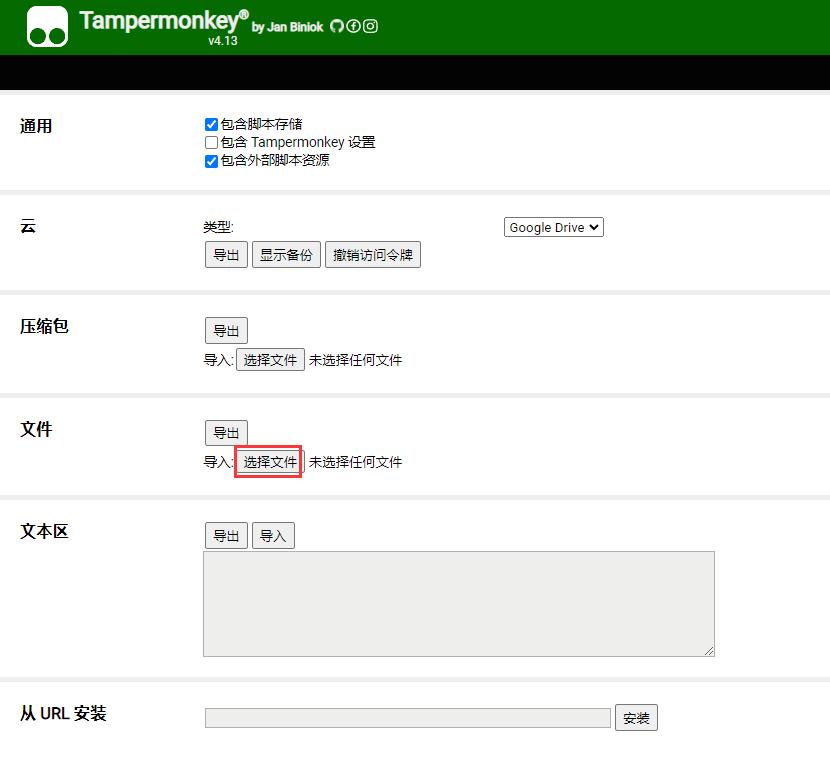Viewport: 830px width, 761px height.
Task: Choose file to import in 压缩包 section
Action: 270,360
